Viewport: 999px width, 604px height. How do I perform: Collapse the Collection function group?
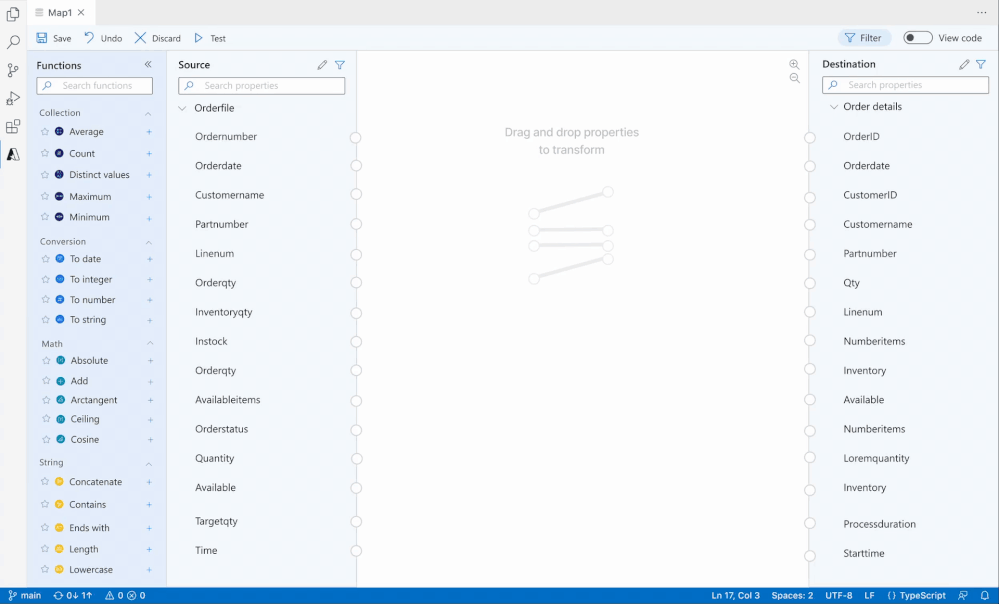[148, 113]
